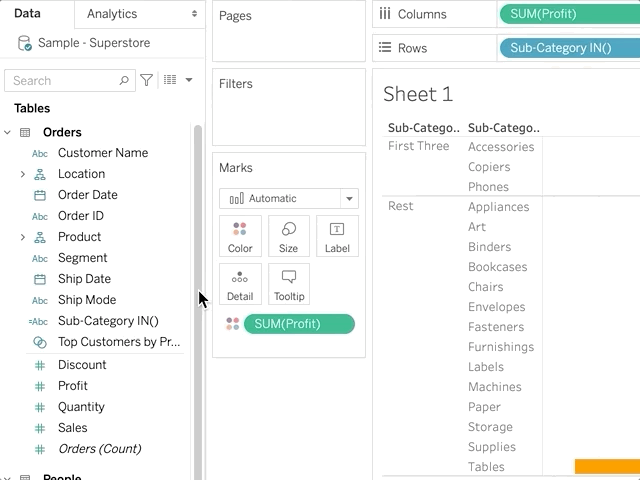Expand the Product hierarchy
The image size is (640, 480).
point(23,237)
